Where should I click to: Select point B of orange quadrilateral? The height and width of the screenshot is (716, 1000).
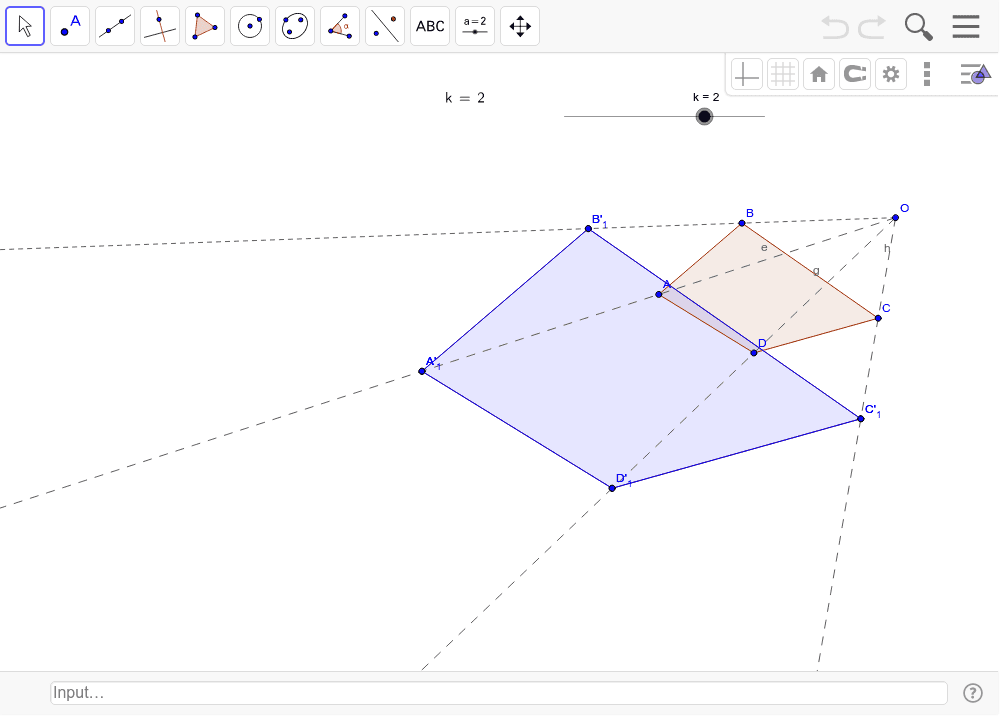(742, 223)
